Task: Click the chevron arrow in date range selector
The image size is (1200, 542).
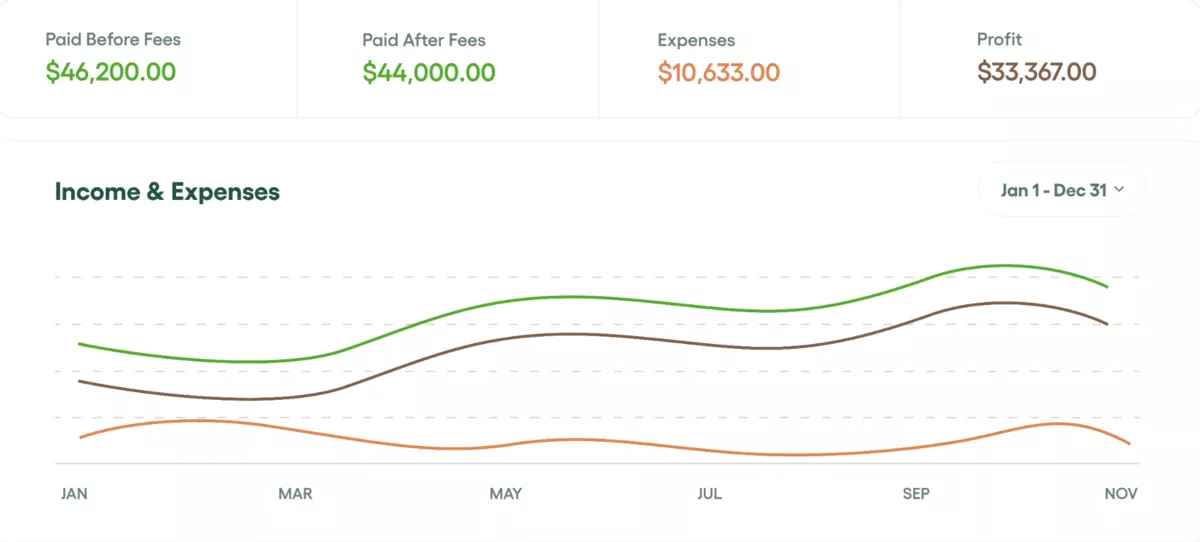Action: [1119, 190]
